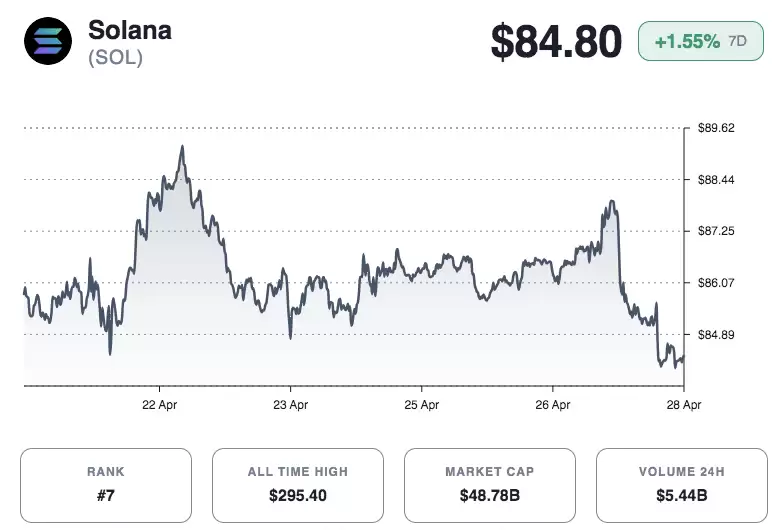Click the $87.25 price axis label

pyautogui.click(x=715, y=231)
